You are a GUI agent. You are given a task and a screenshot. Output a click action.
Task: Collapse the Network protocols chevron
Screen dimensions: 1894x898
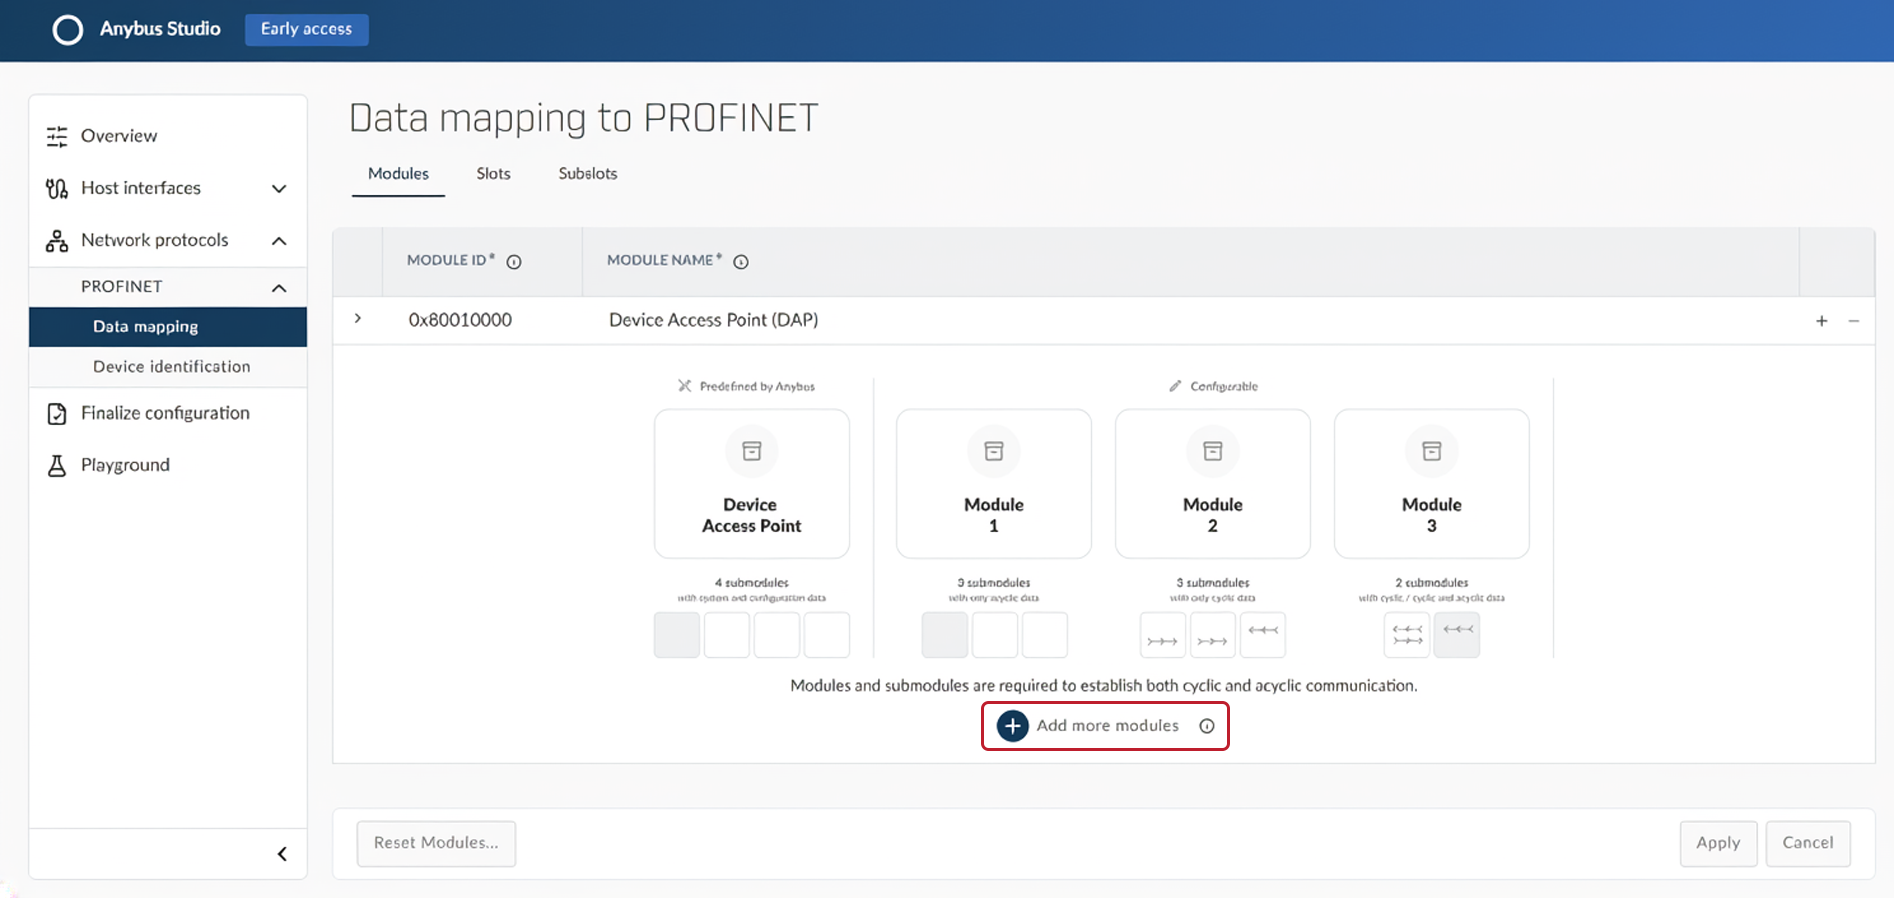pyautogui.click(x=279, y=241)
